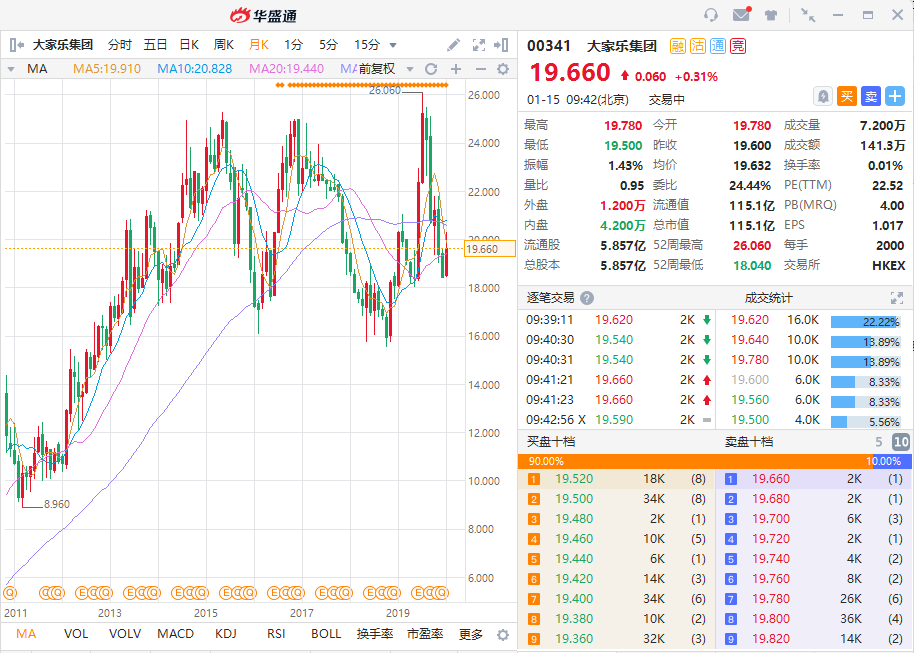Screen dimensions: 914x653
Task: Select bid level 7 price 19.400
Action: 574,599
